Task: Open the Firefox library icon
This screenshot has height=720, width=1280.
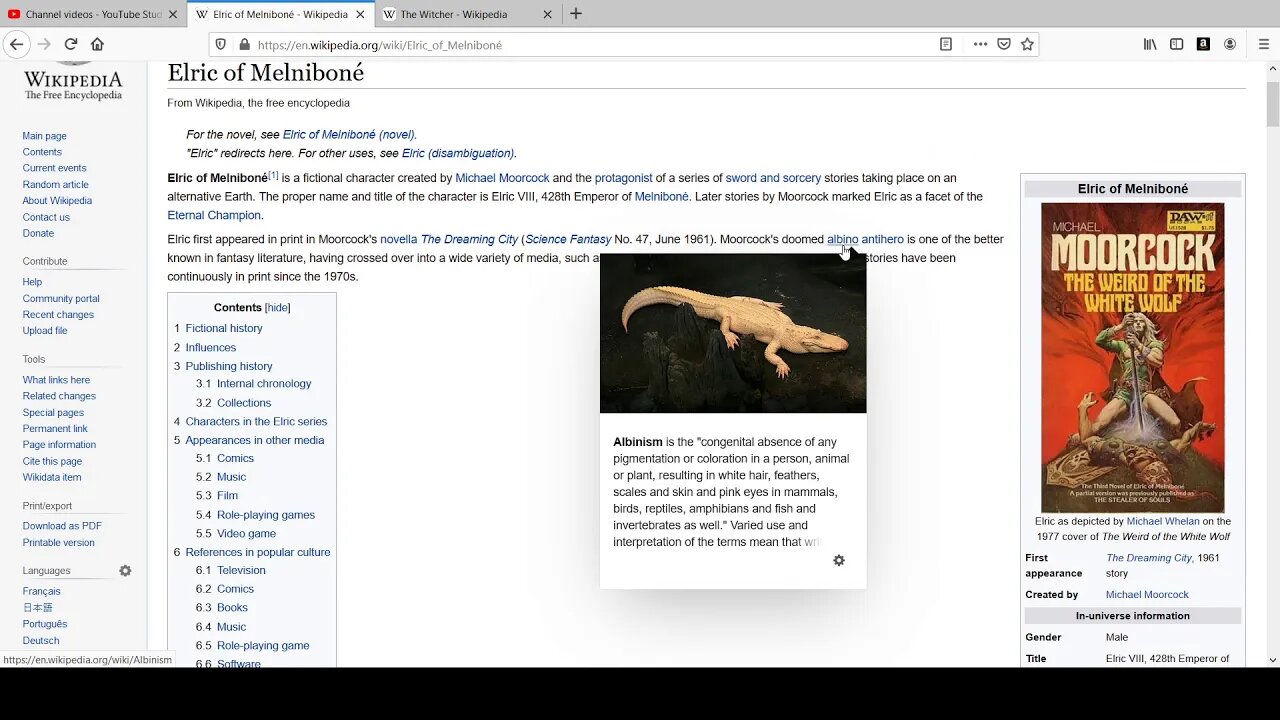Action: (x=1150, y=44)
